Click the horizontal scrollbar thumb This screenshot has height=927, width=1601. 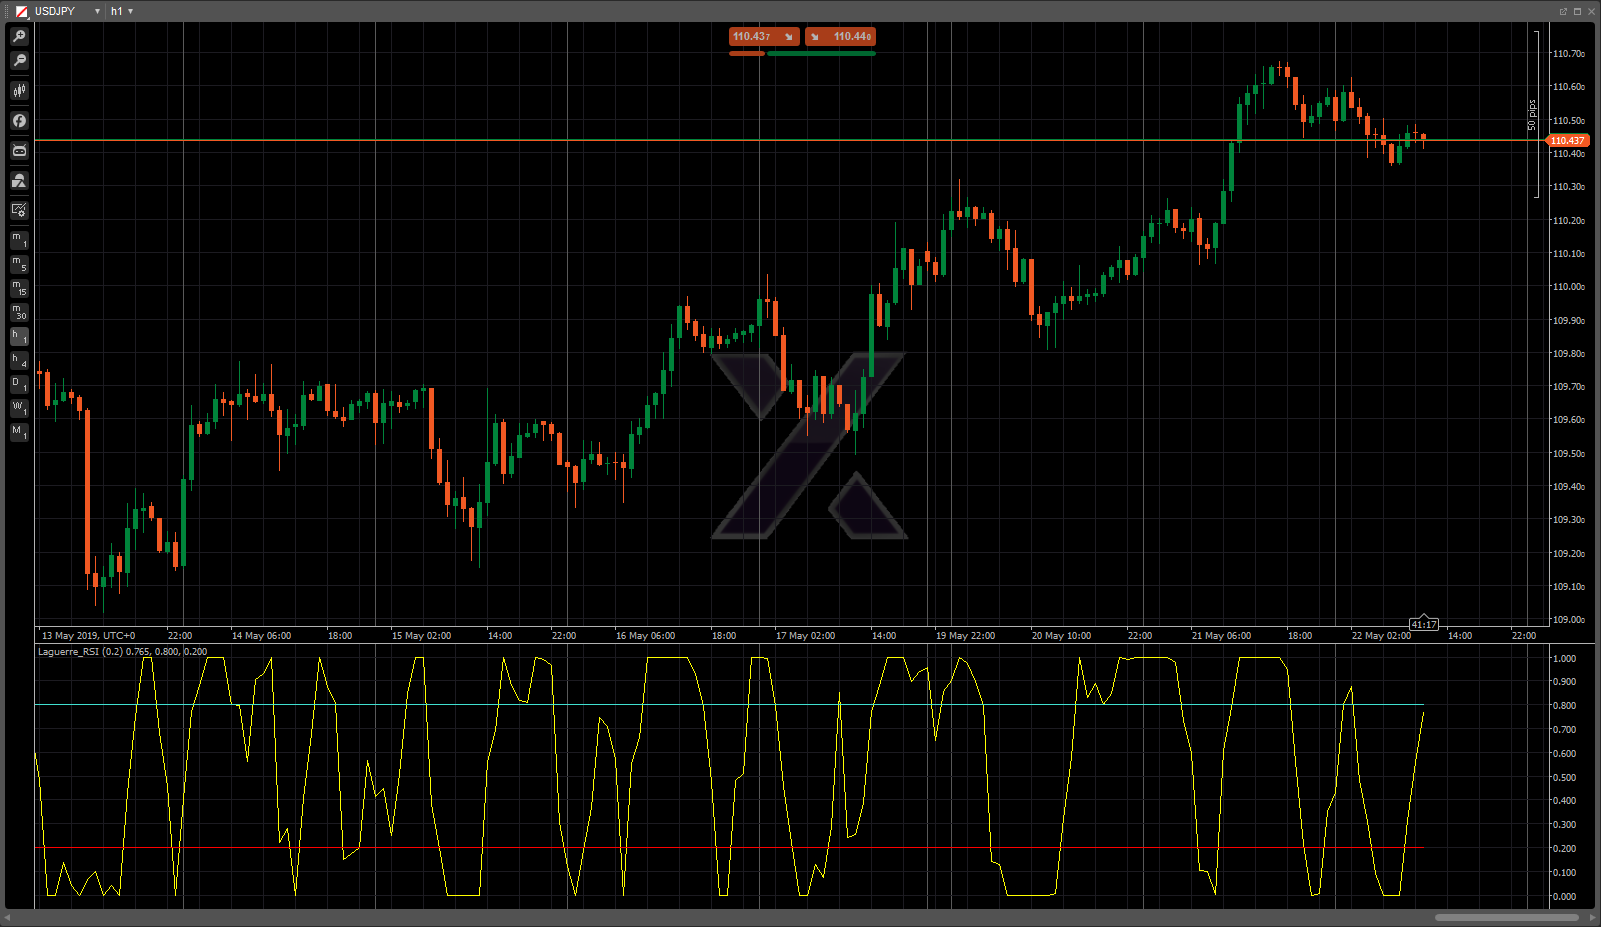[x=1506, y=917]
